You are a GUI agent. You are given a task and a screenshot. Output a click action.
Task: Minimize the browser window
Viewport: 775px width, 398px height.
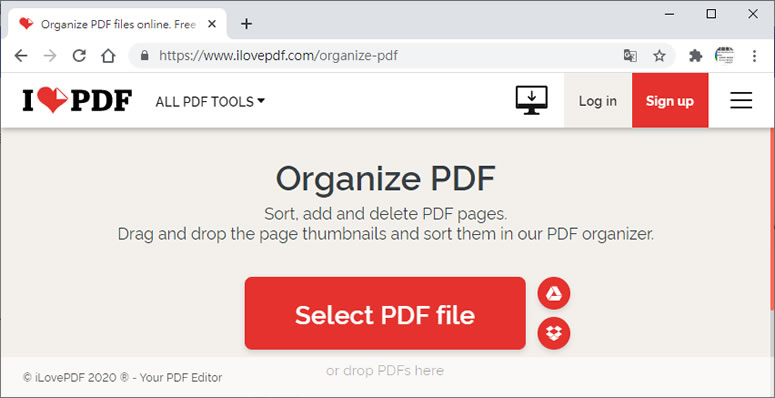coord(670,14)
